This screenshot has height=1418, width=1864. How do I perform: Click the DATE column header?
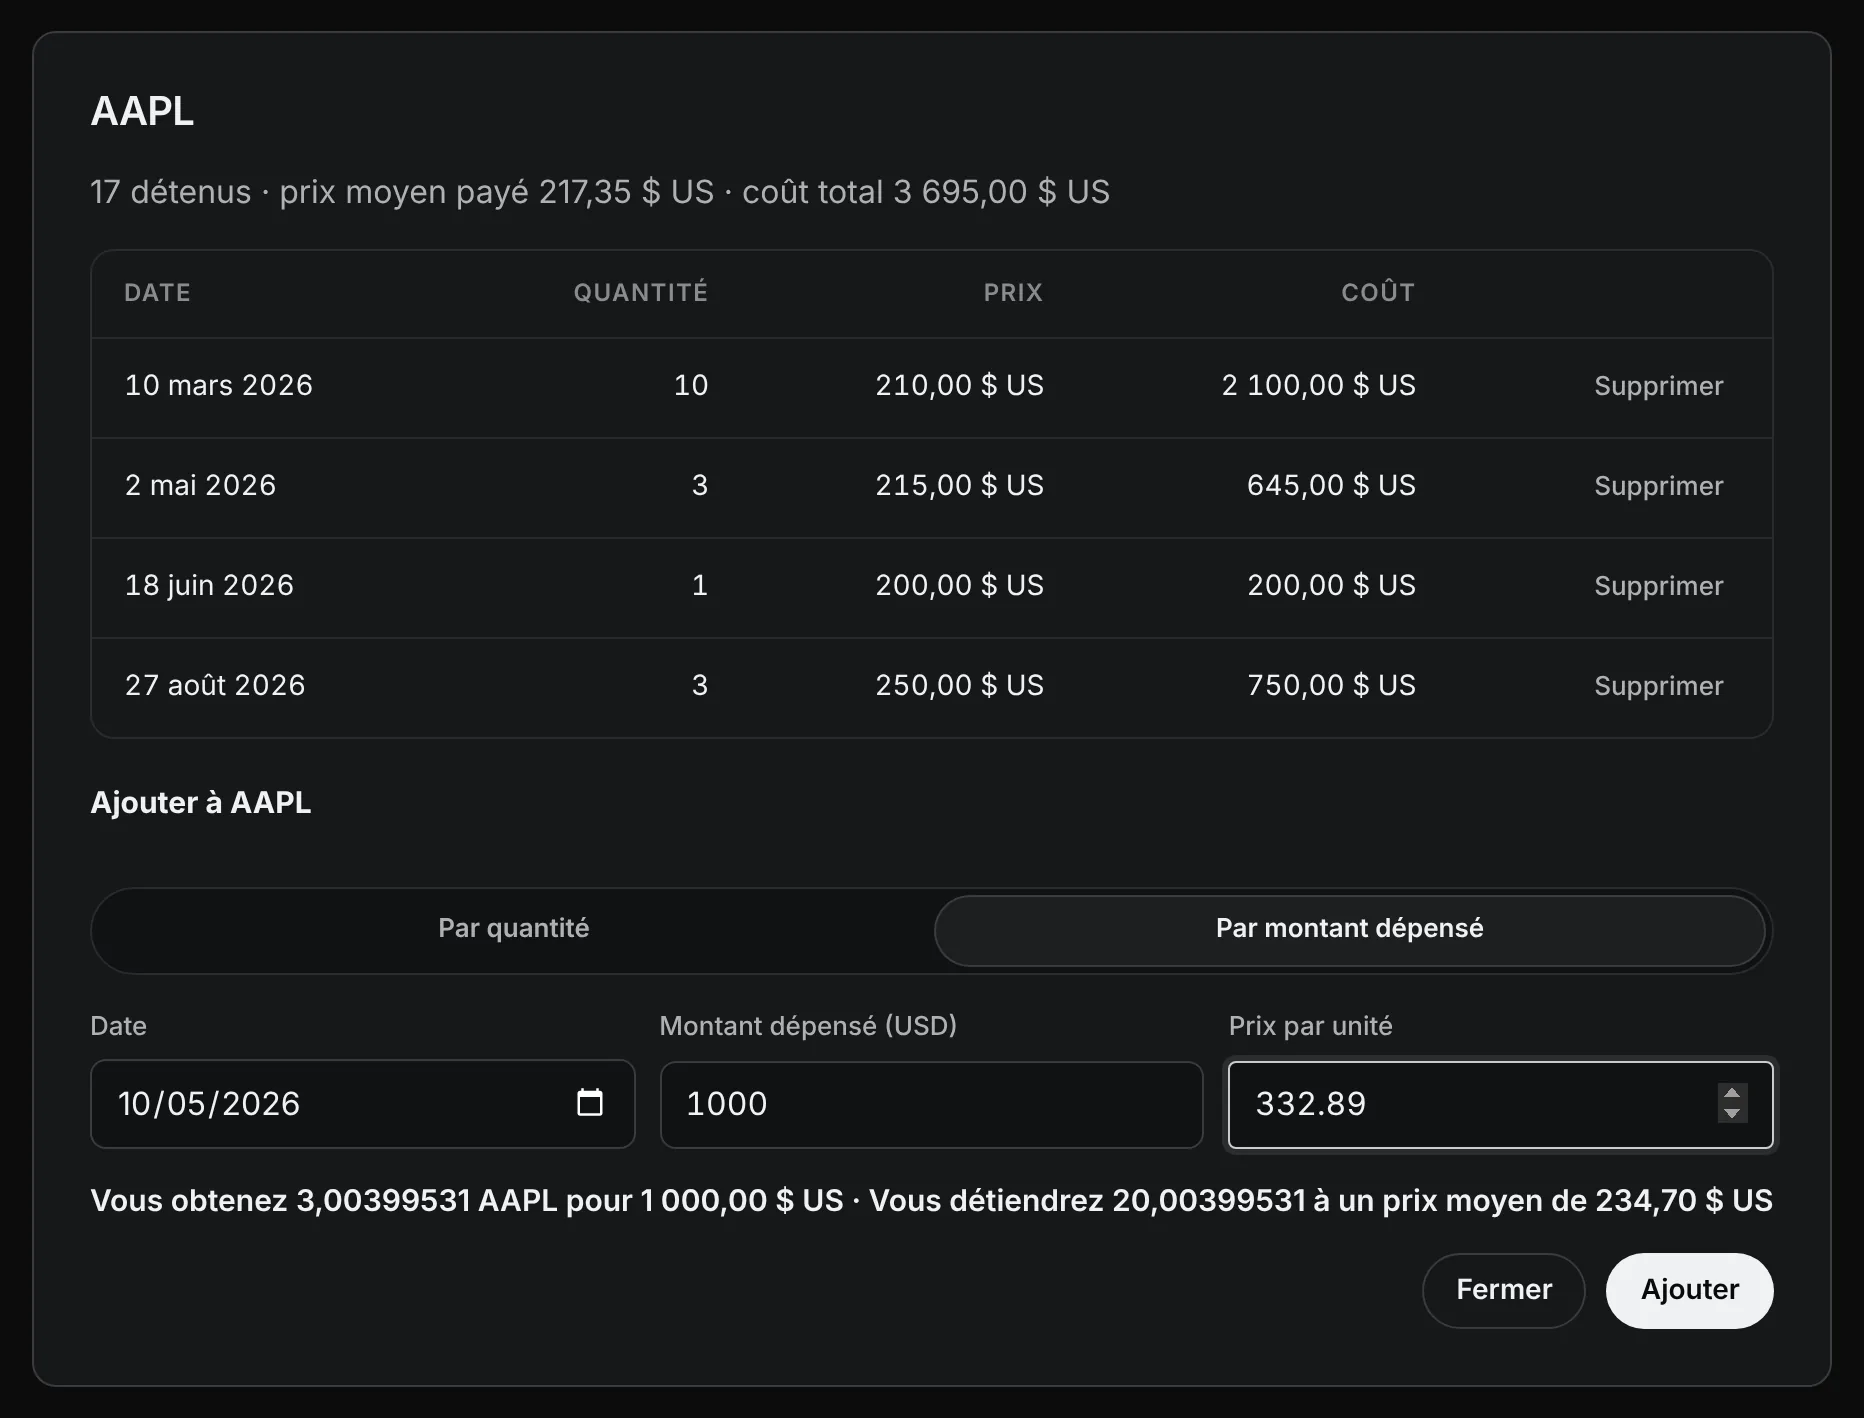click(x=157, y=293)
